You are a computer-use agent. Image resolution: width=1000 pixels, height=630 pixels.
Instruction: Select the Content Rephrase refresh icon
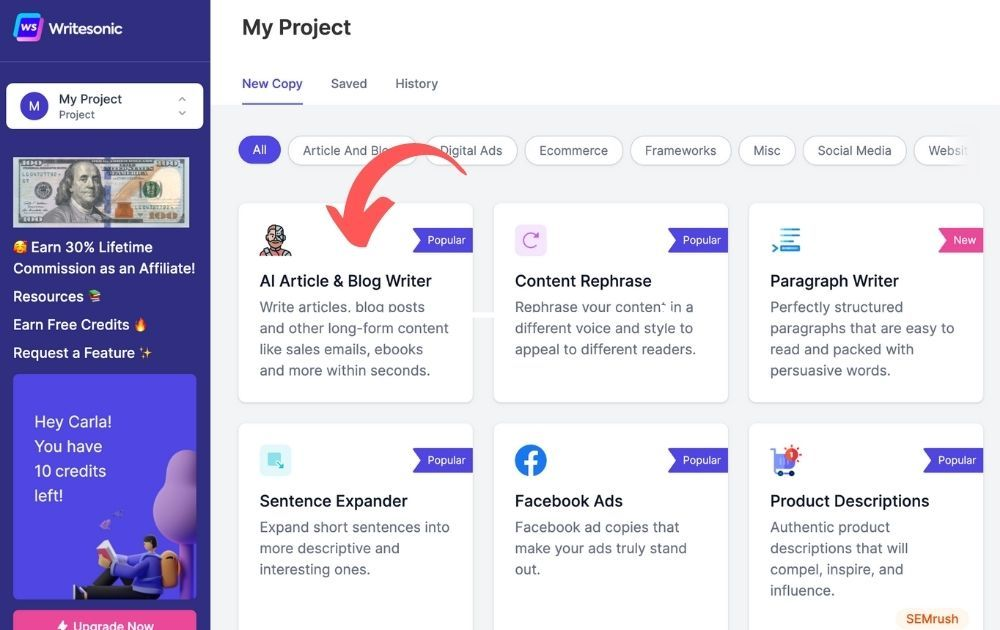(530, 240)
